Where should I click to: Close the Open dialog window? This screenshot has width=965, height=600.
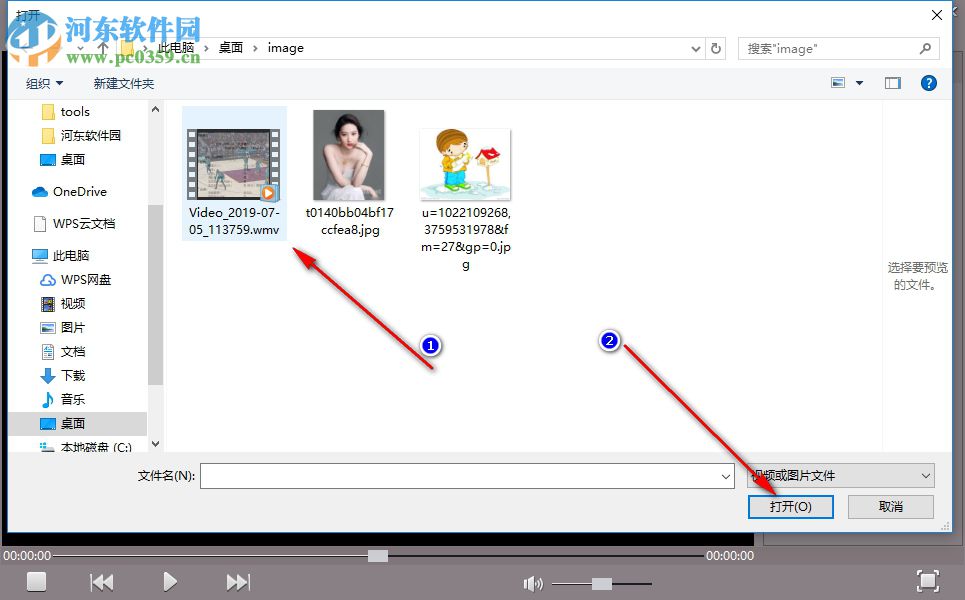[x=937, y=15]
